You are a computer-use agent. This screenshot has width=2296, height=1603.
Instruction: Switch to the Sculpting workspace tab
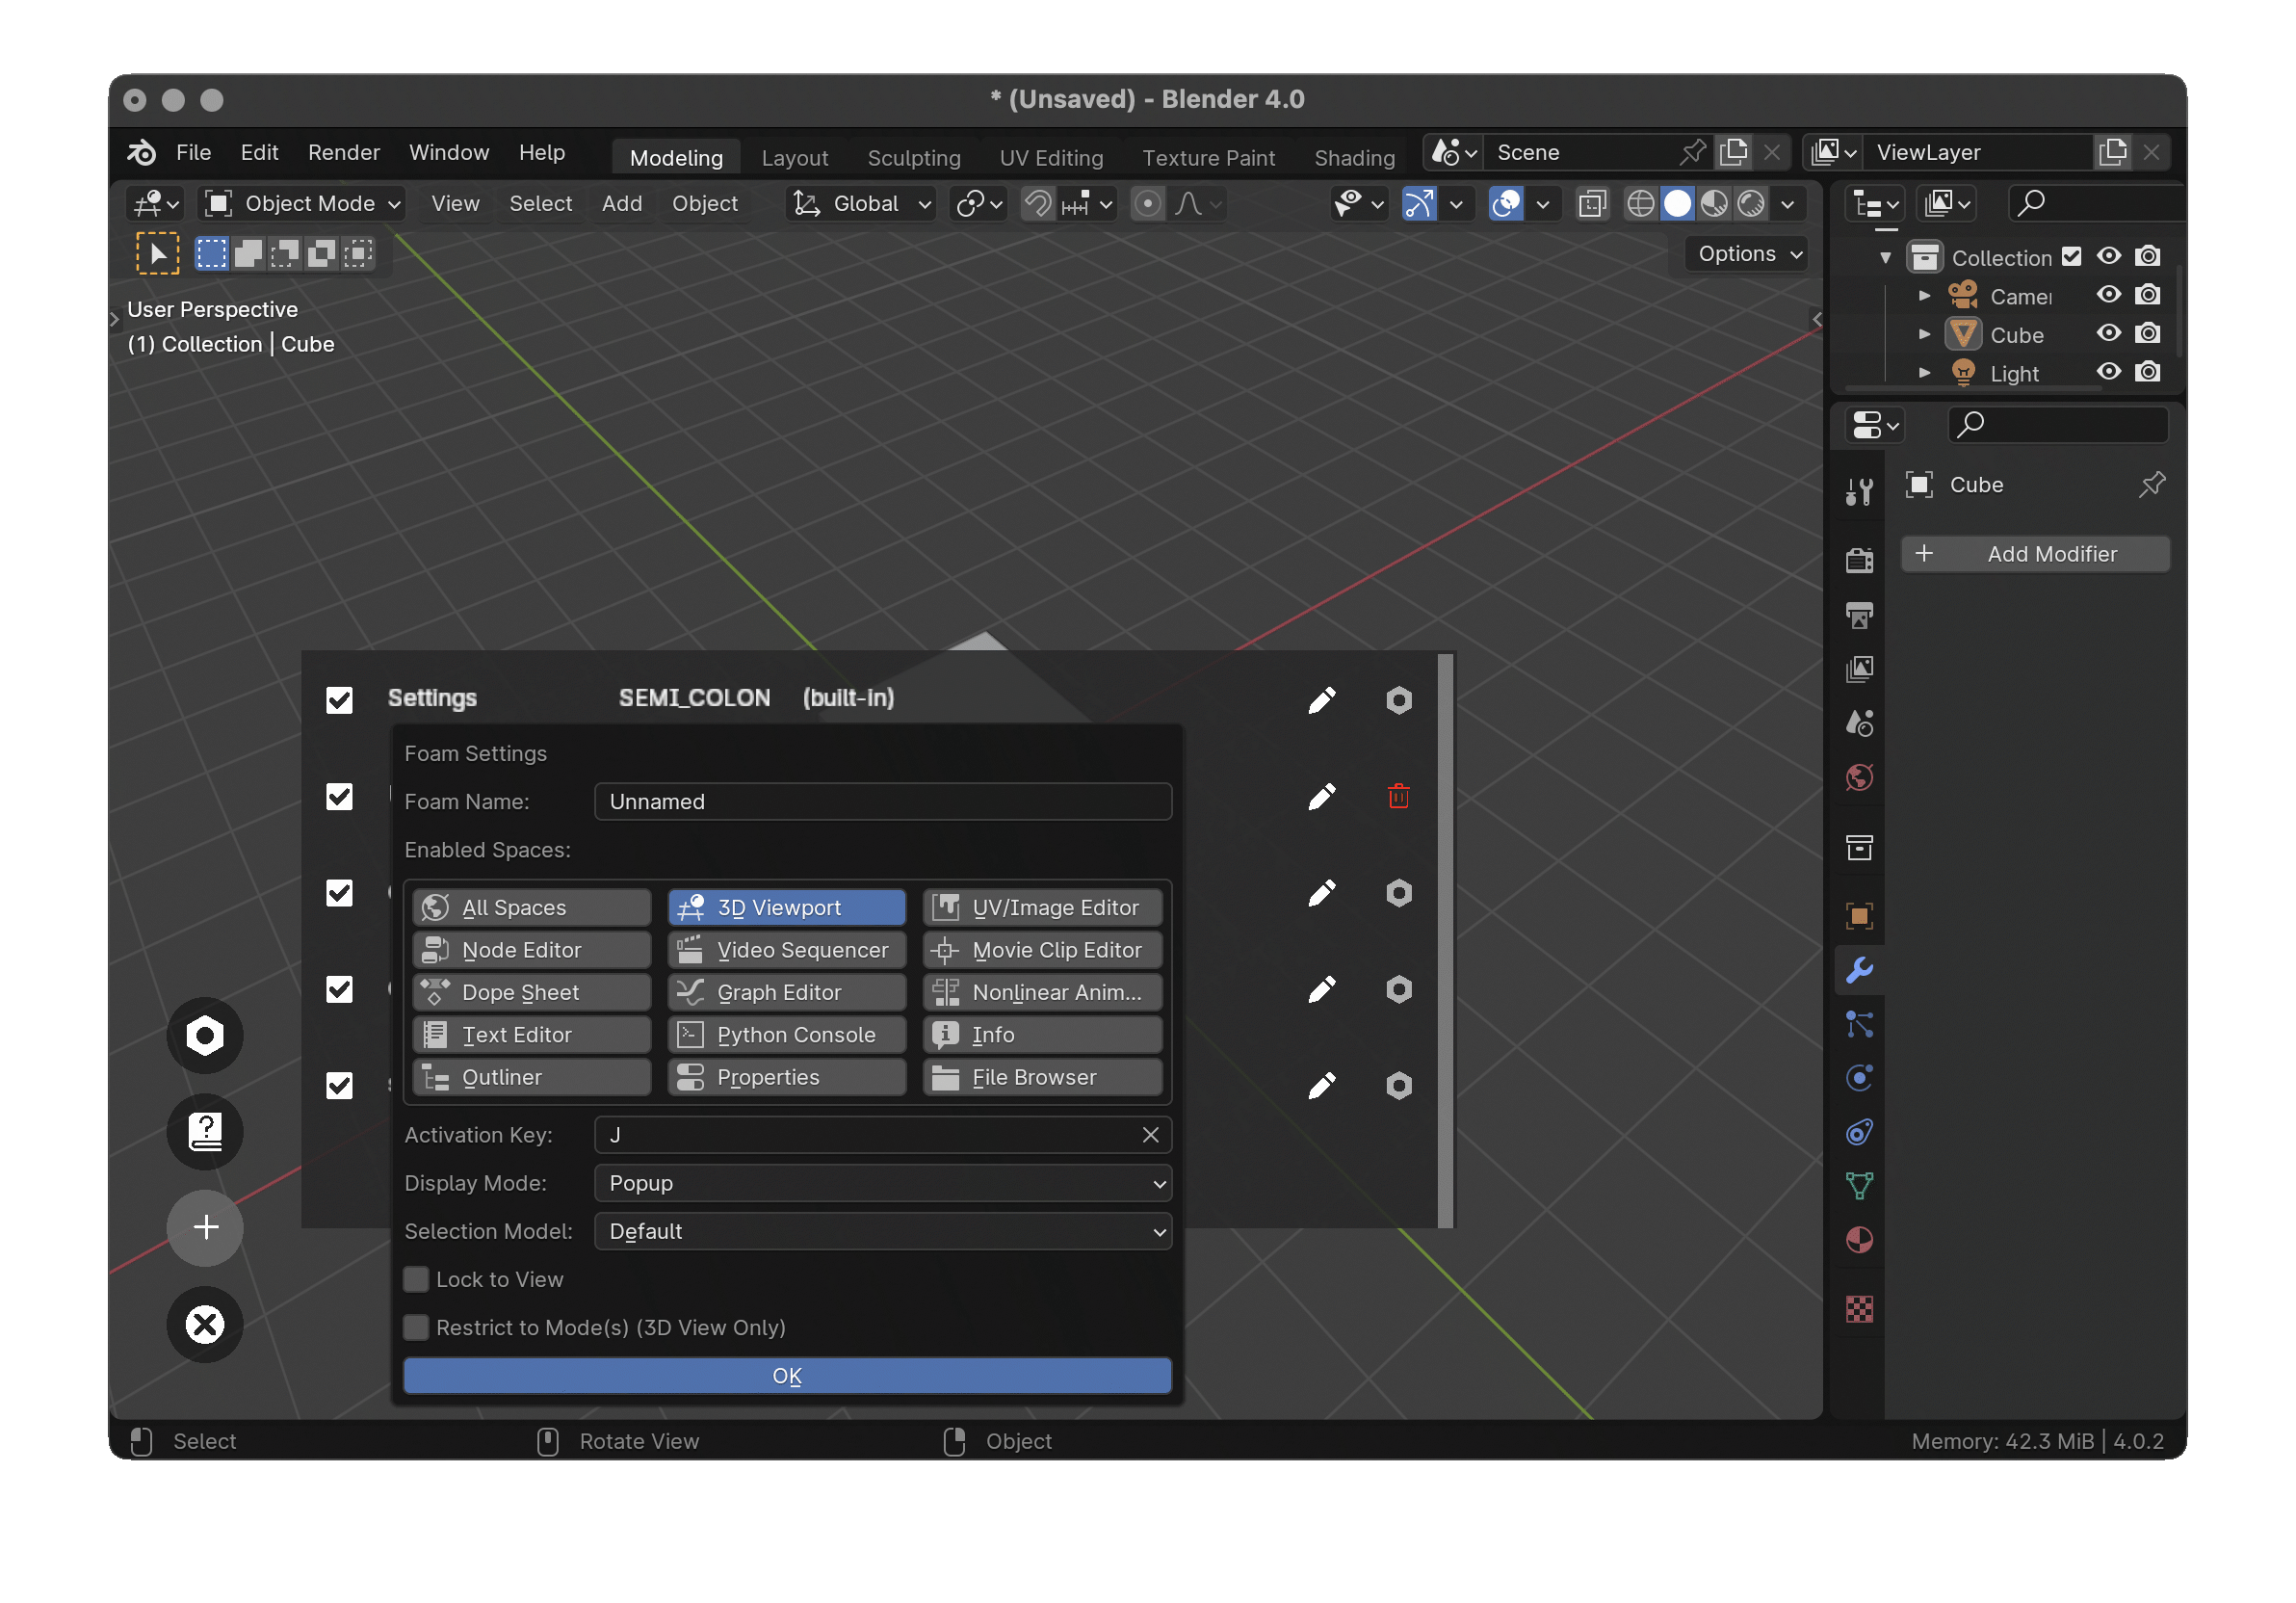point(913,158)
